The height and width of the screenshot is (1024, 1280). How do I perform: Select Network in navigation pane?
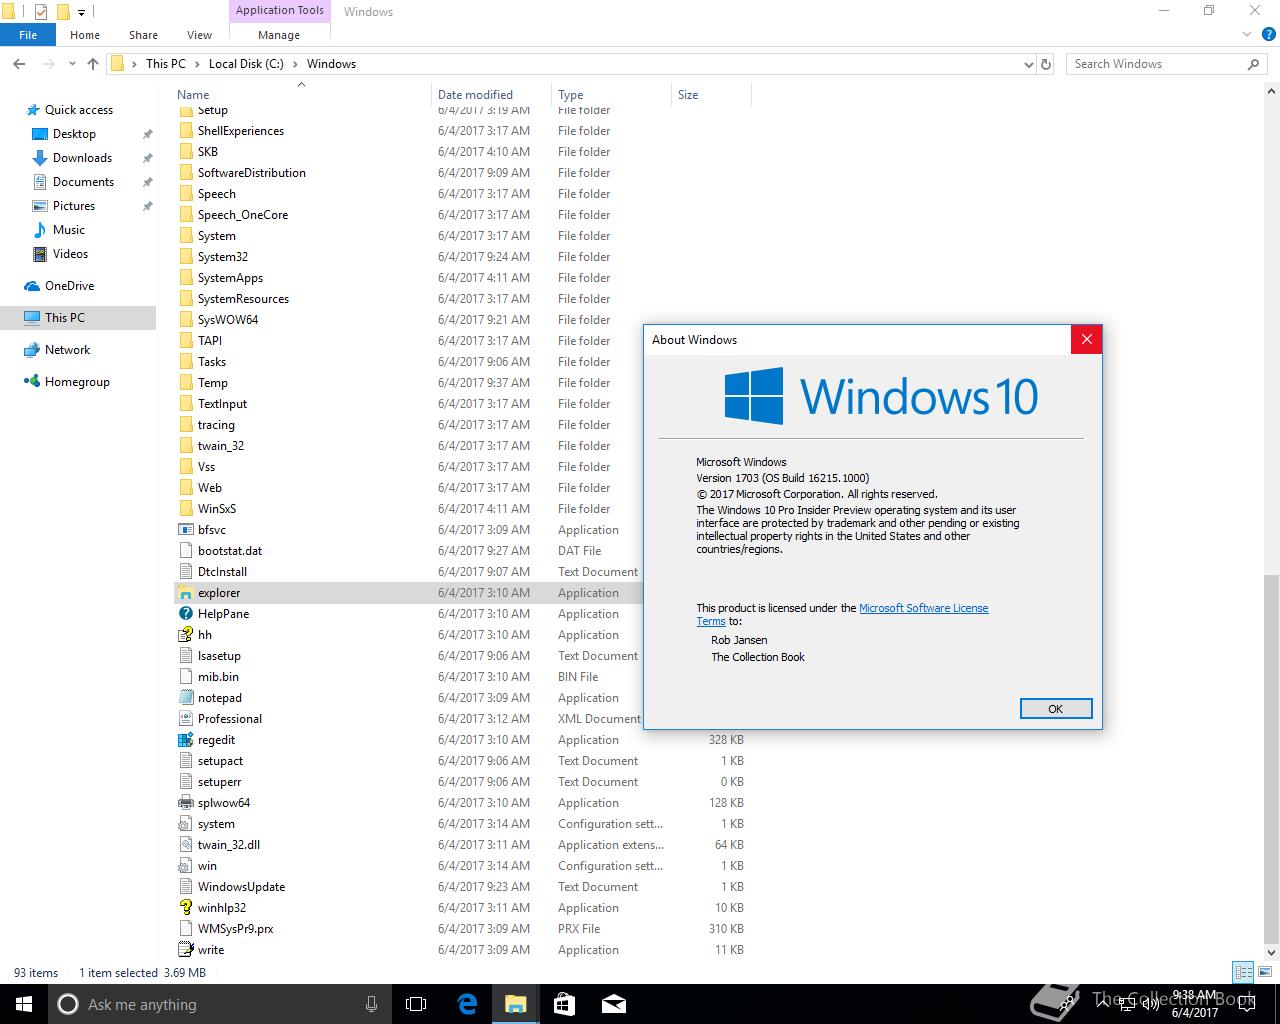pyautogui.click(x=67, y=350)
